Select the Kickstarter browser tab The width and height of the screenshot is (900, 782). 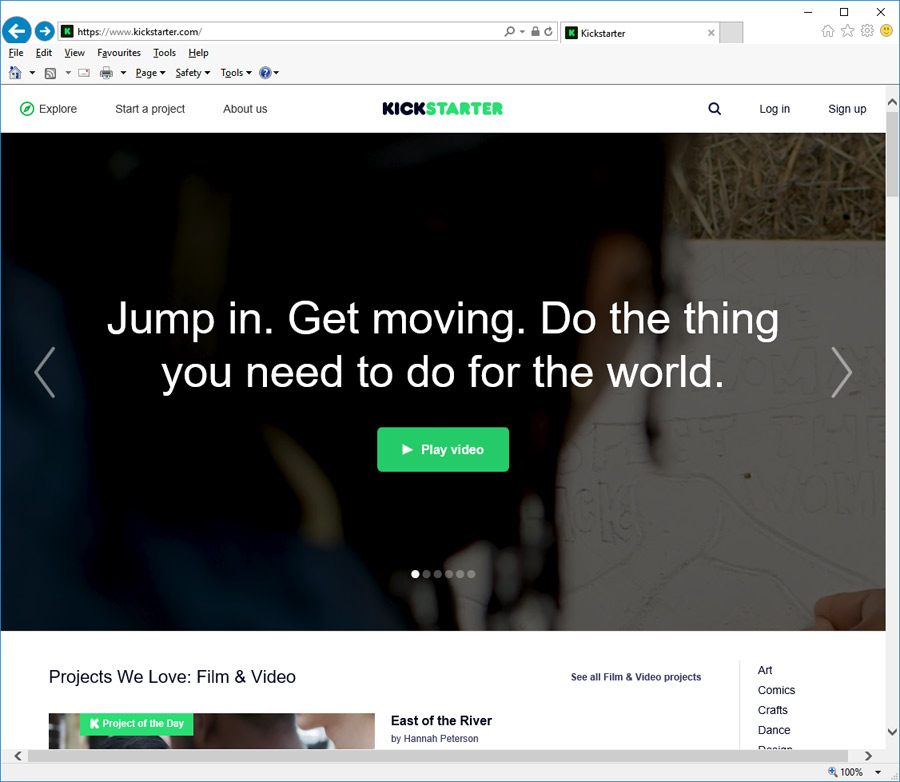point(638,33)
